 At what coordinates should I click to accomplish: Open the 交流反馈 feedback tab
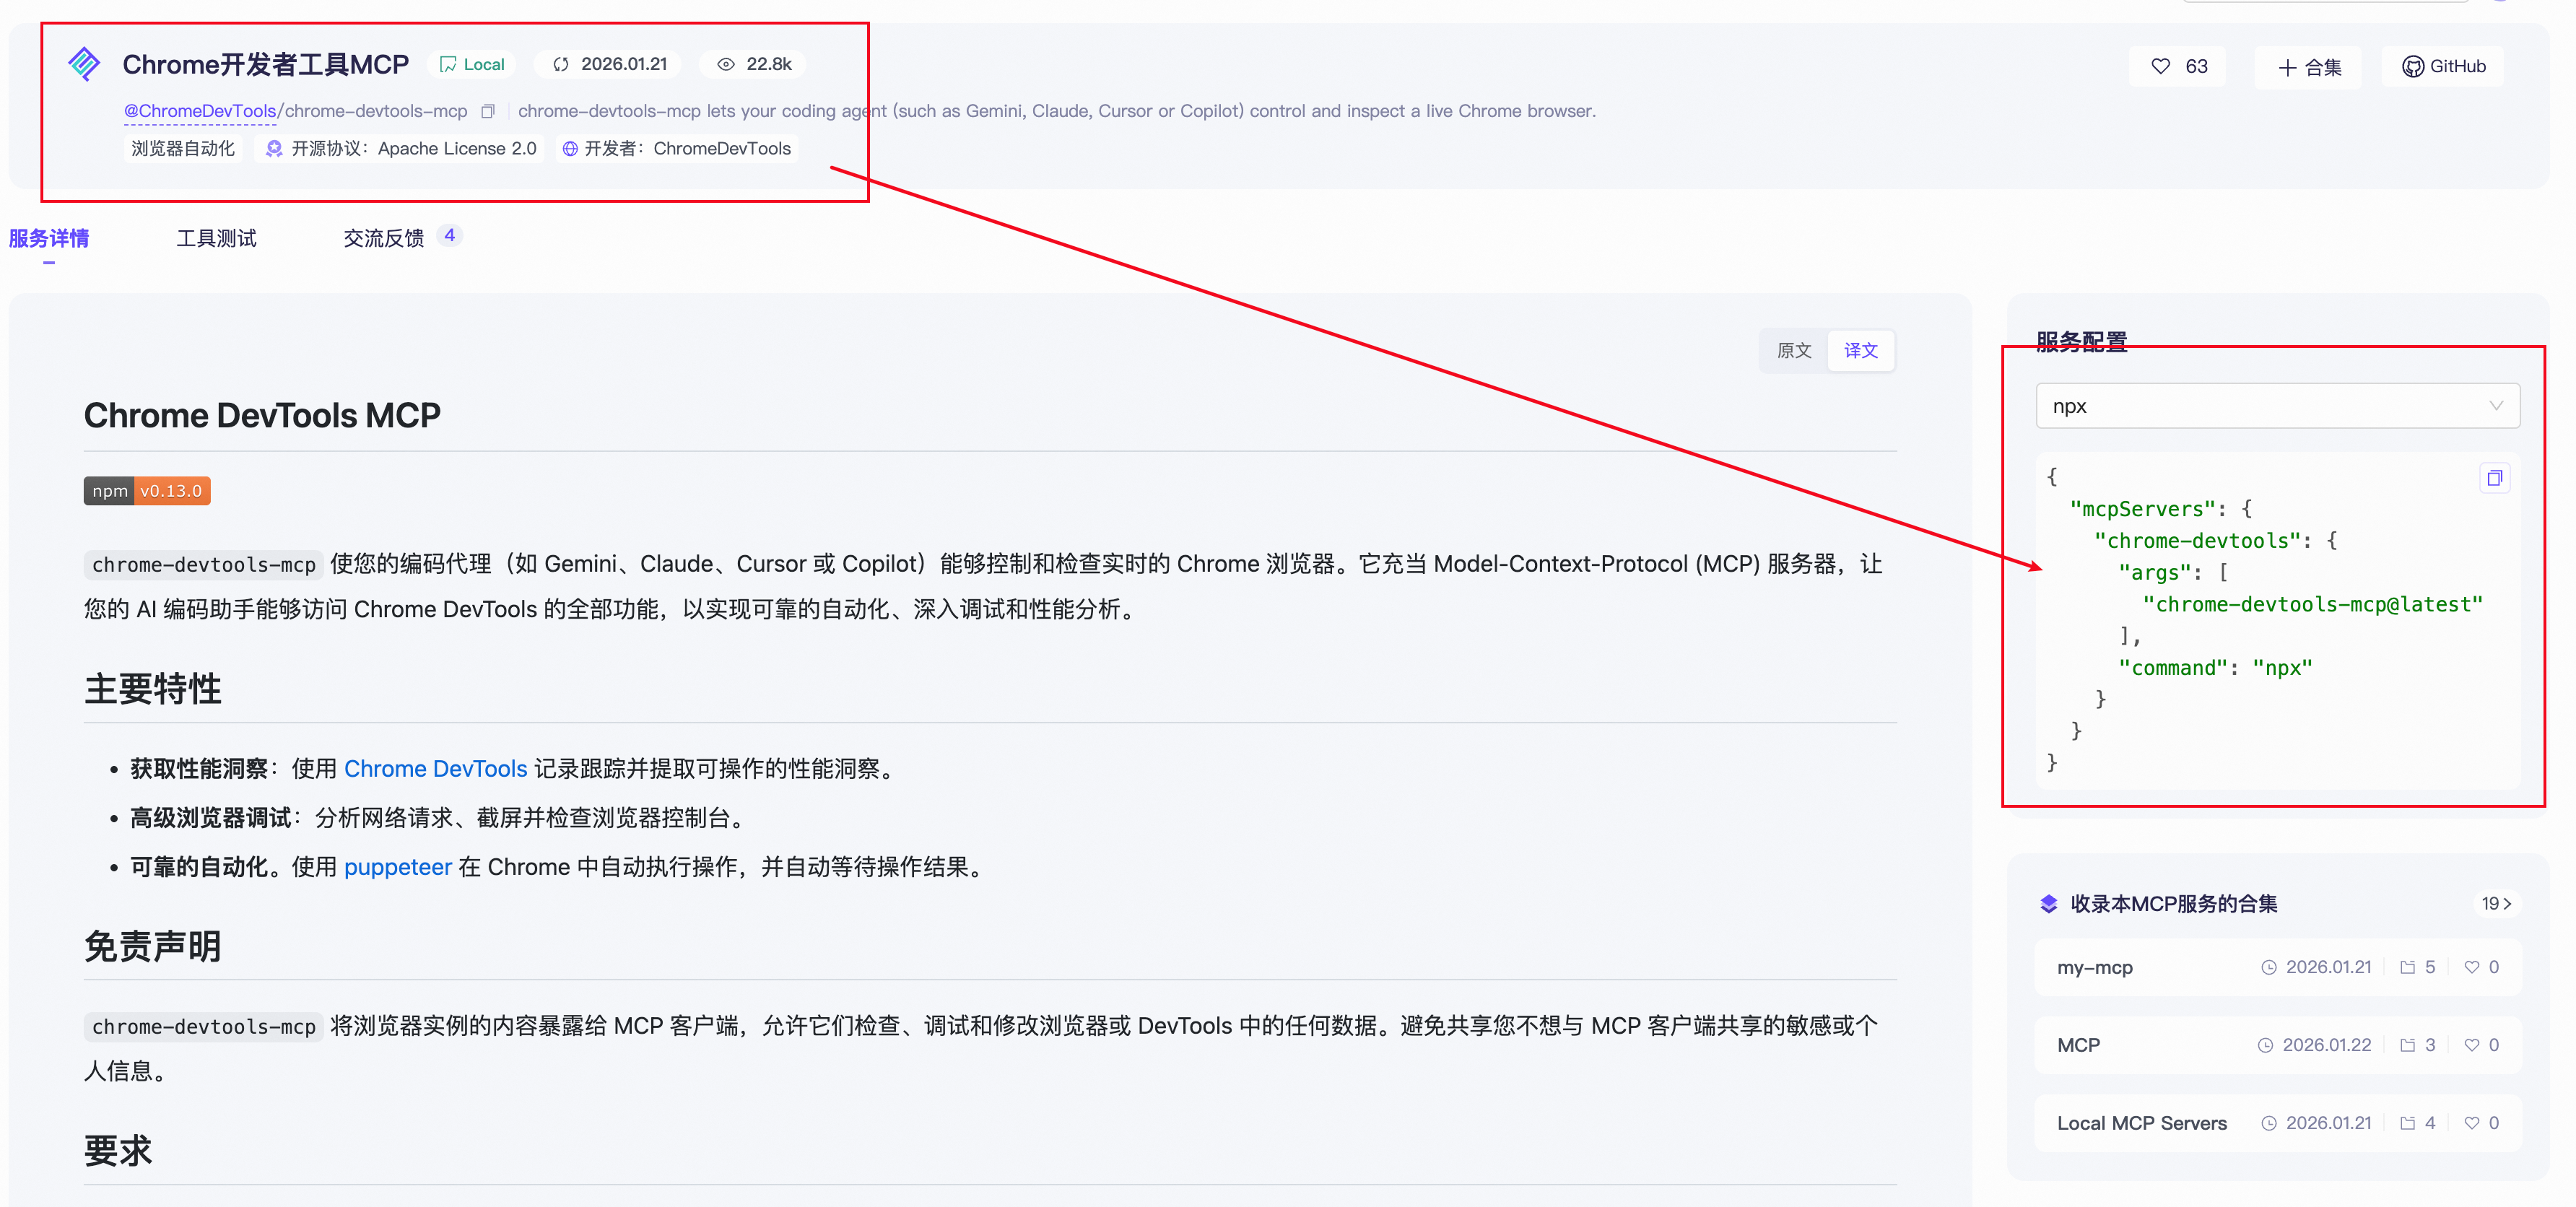[384, 238]
